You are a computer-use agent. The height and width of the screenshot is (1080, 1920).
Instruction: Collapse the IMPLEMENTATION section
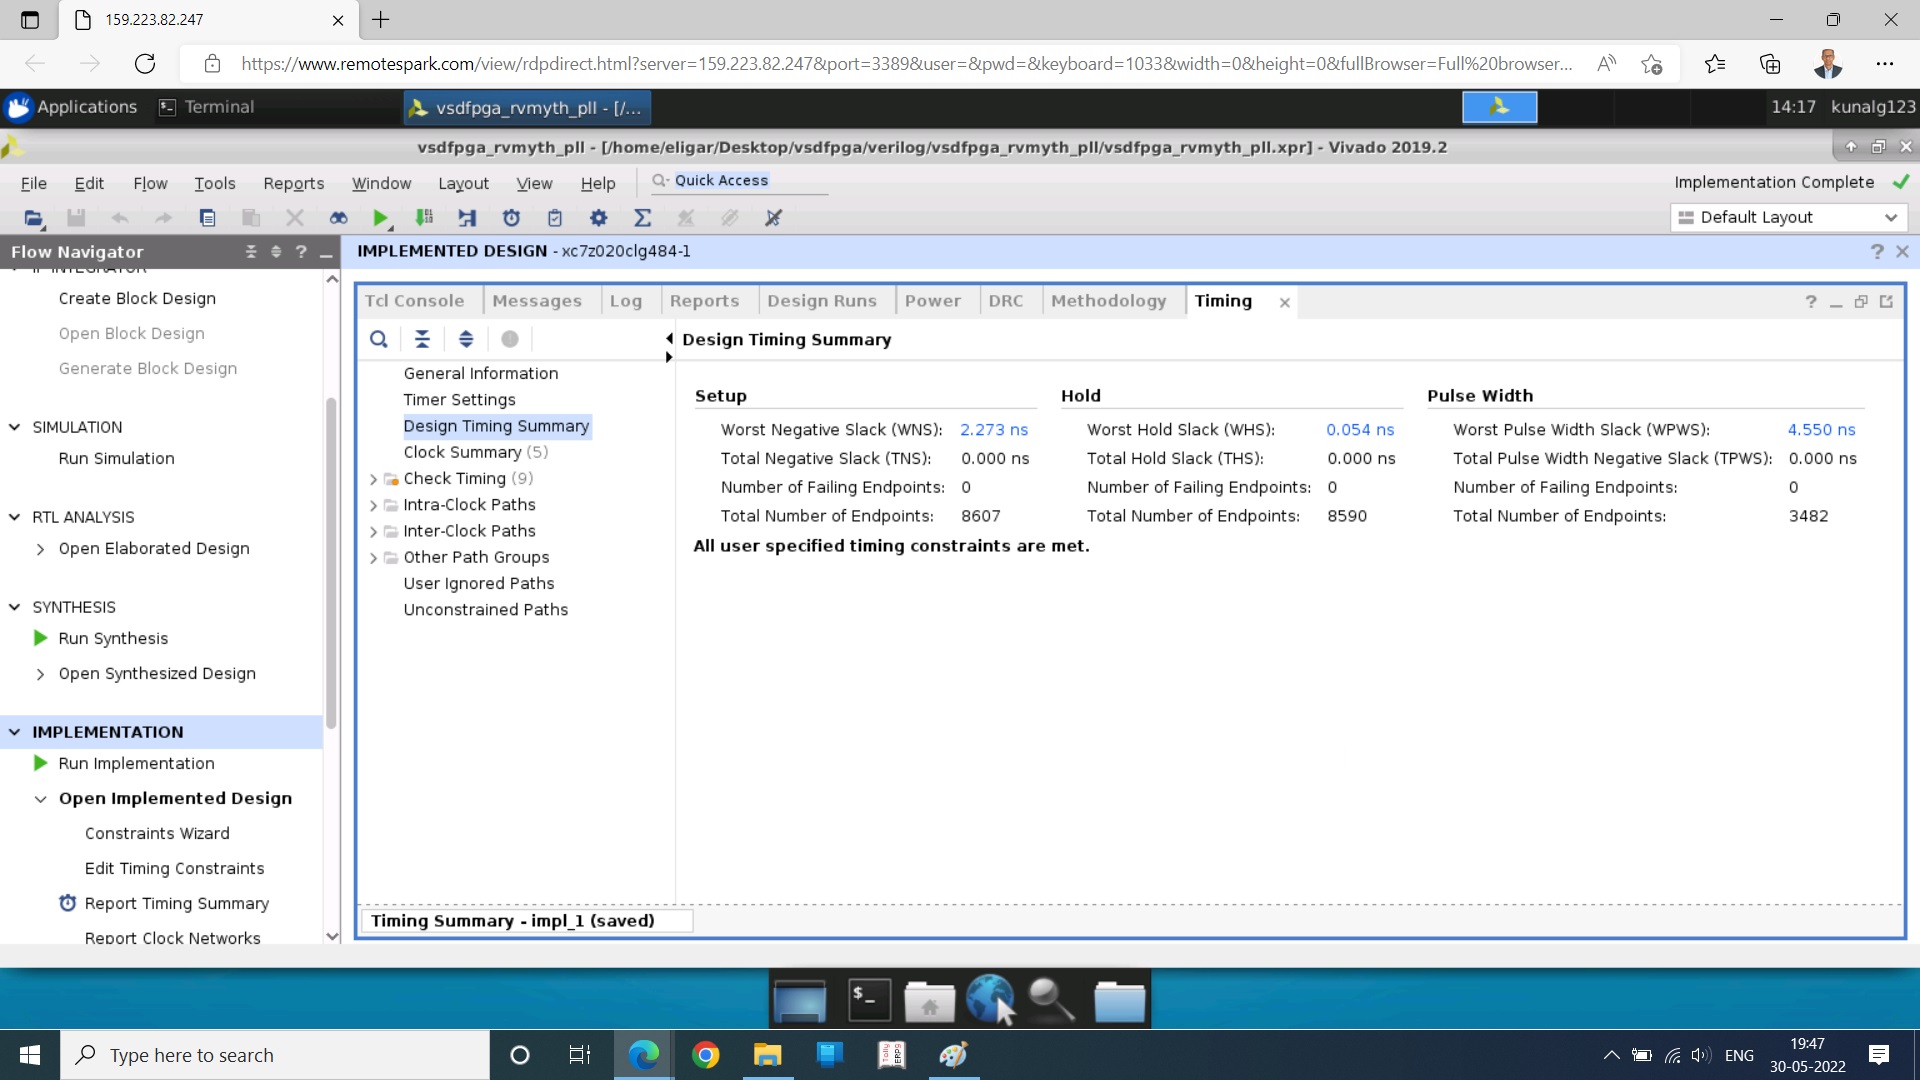pos(15,732)
